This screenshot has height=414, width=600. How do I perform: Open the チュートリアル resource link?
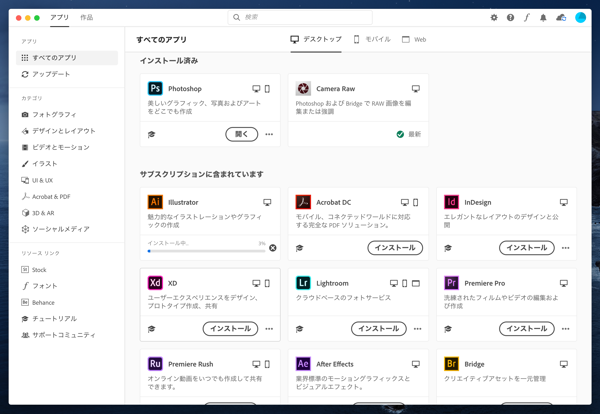tap(49, 319)
